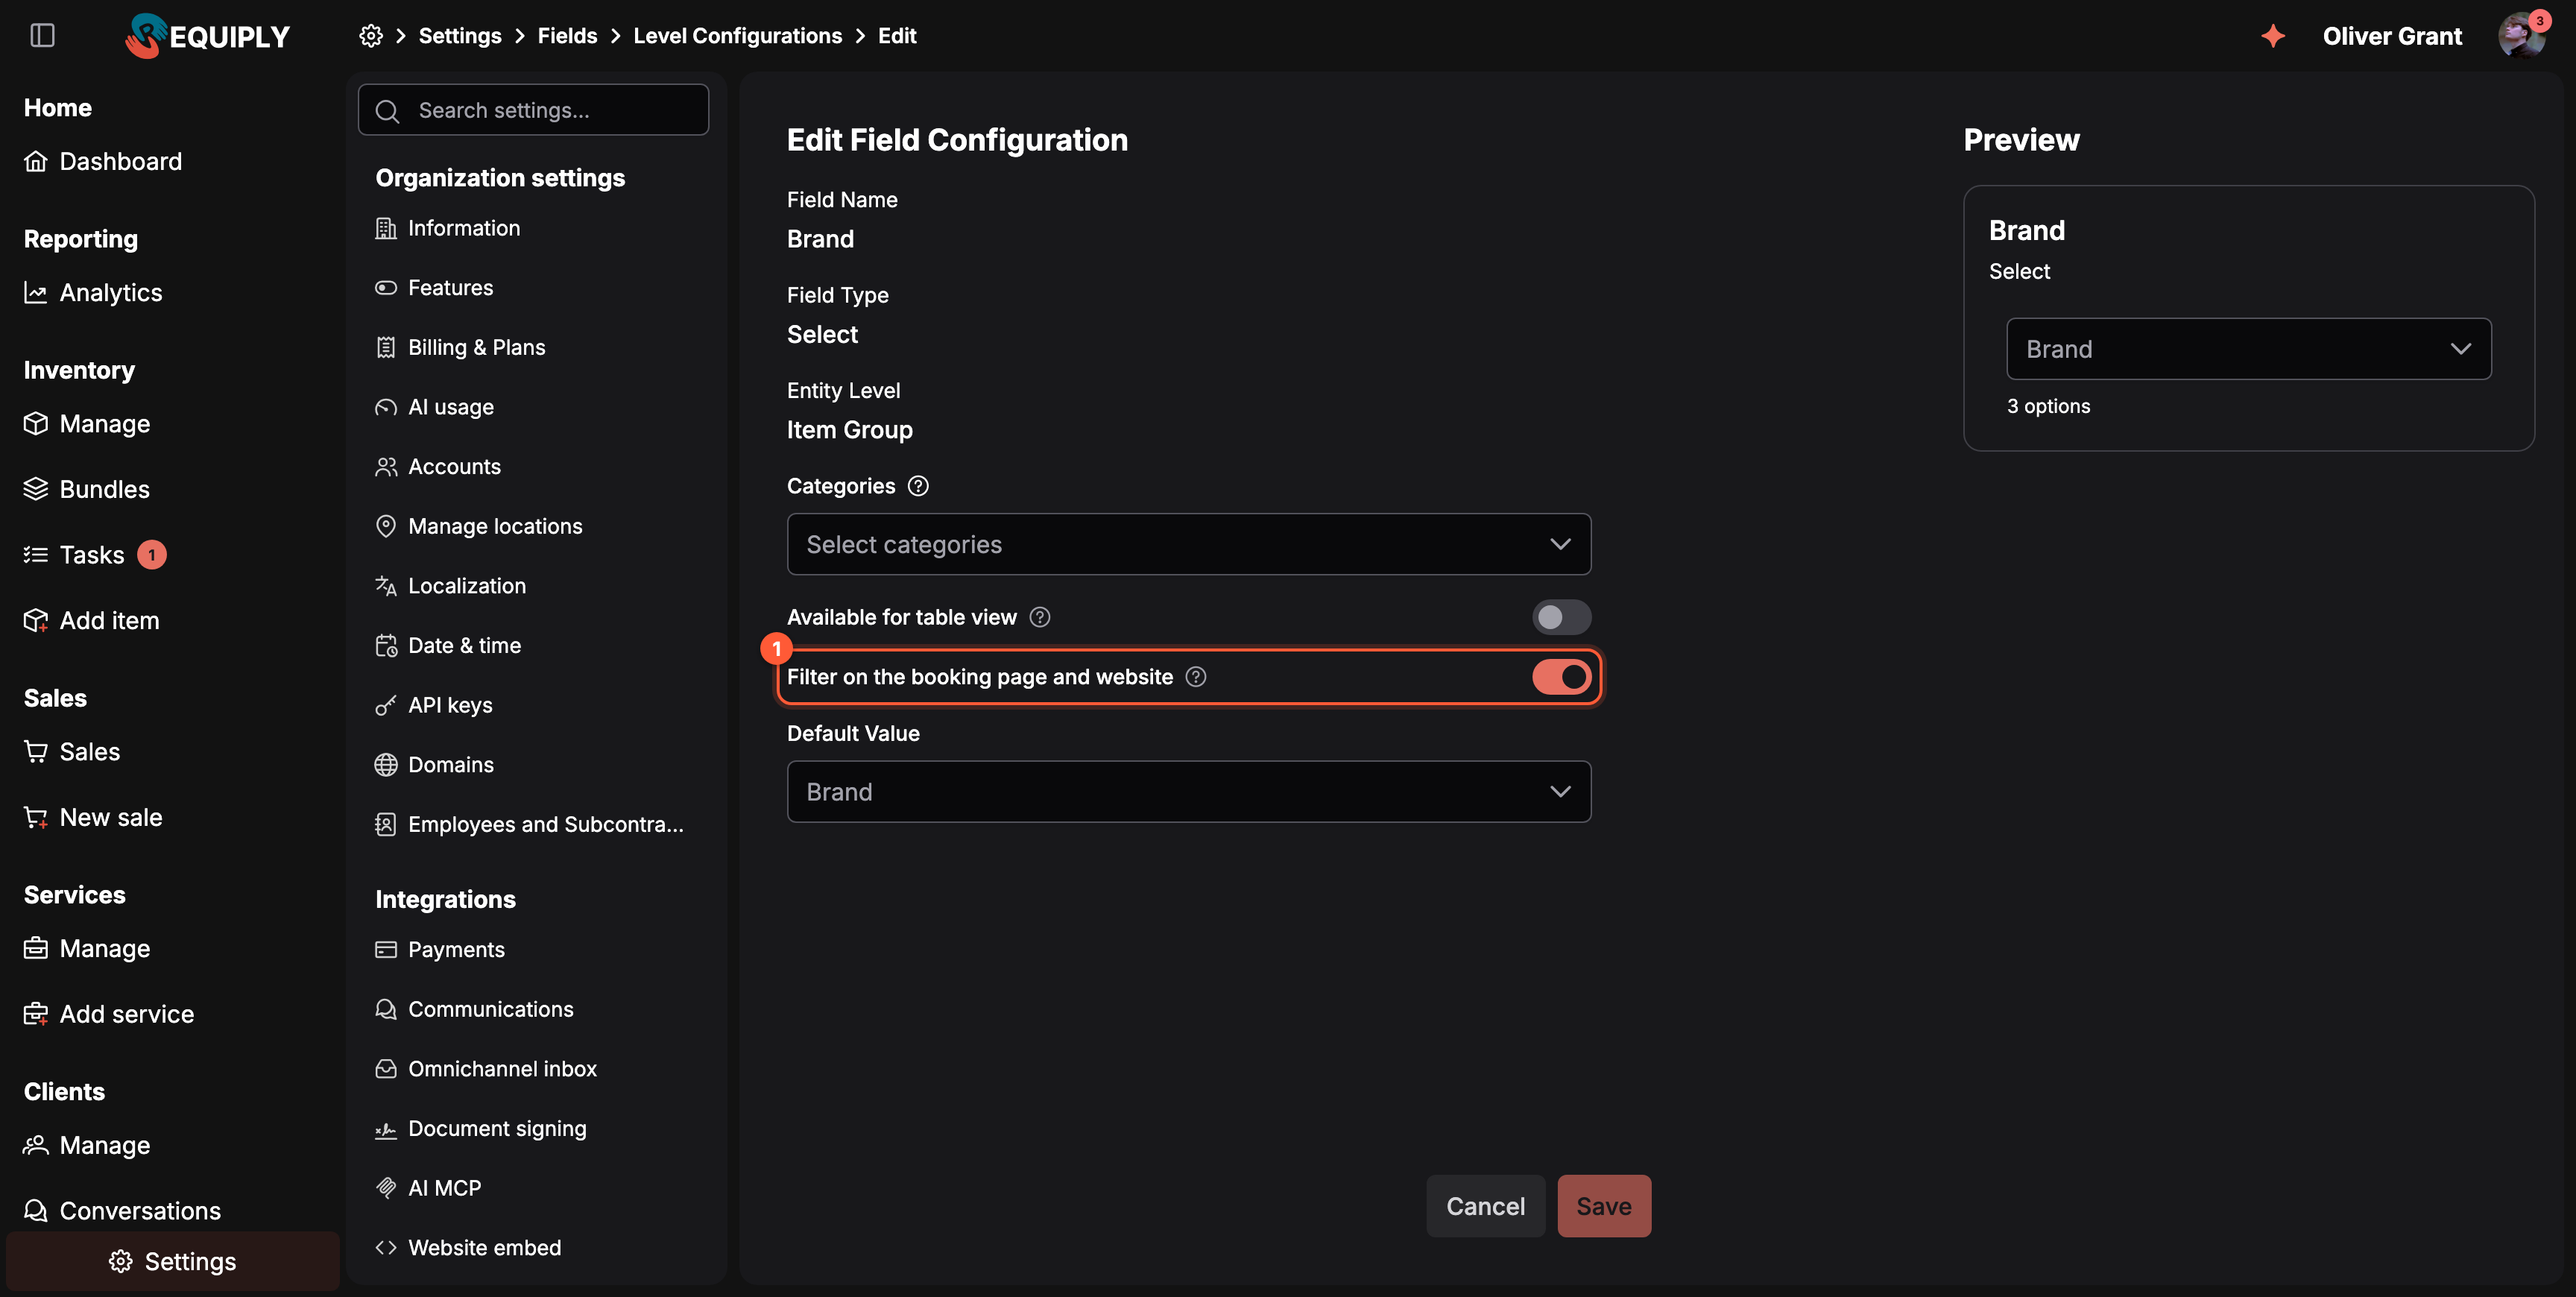Go to Bundles in Inventory

coord(87,489)
